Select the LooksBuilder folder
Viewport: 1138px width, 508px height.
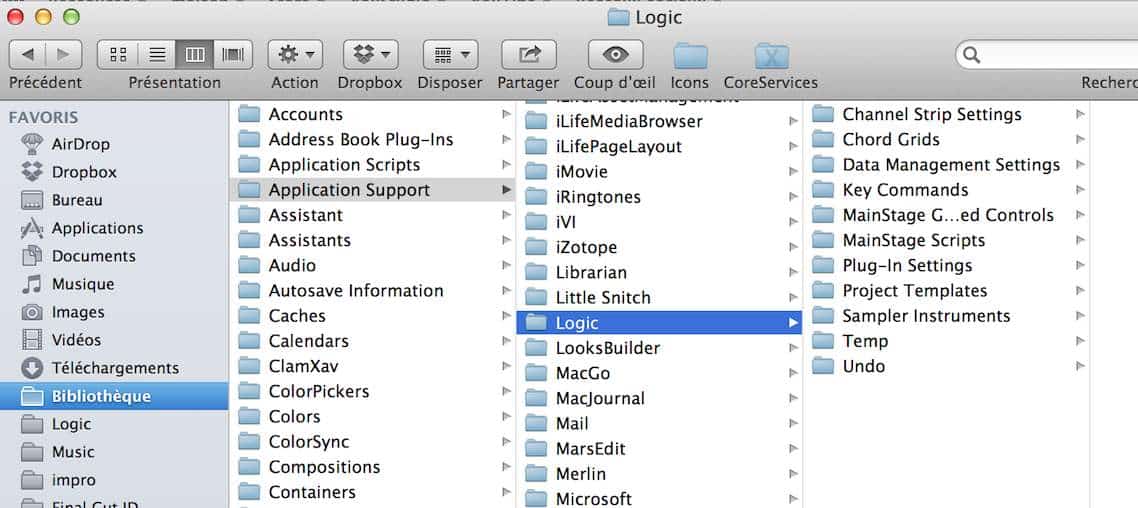pyautogui.click(x=659, y=348)
